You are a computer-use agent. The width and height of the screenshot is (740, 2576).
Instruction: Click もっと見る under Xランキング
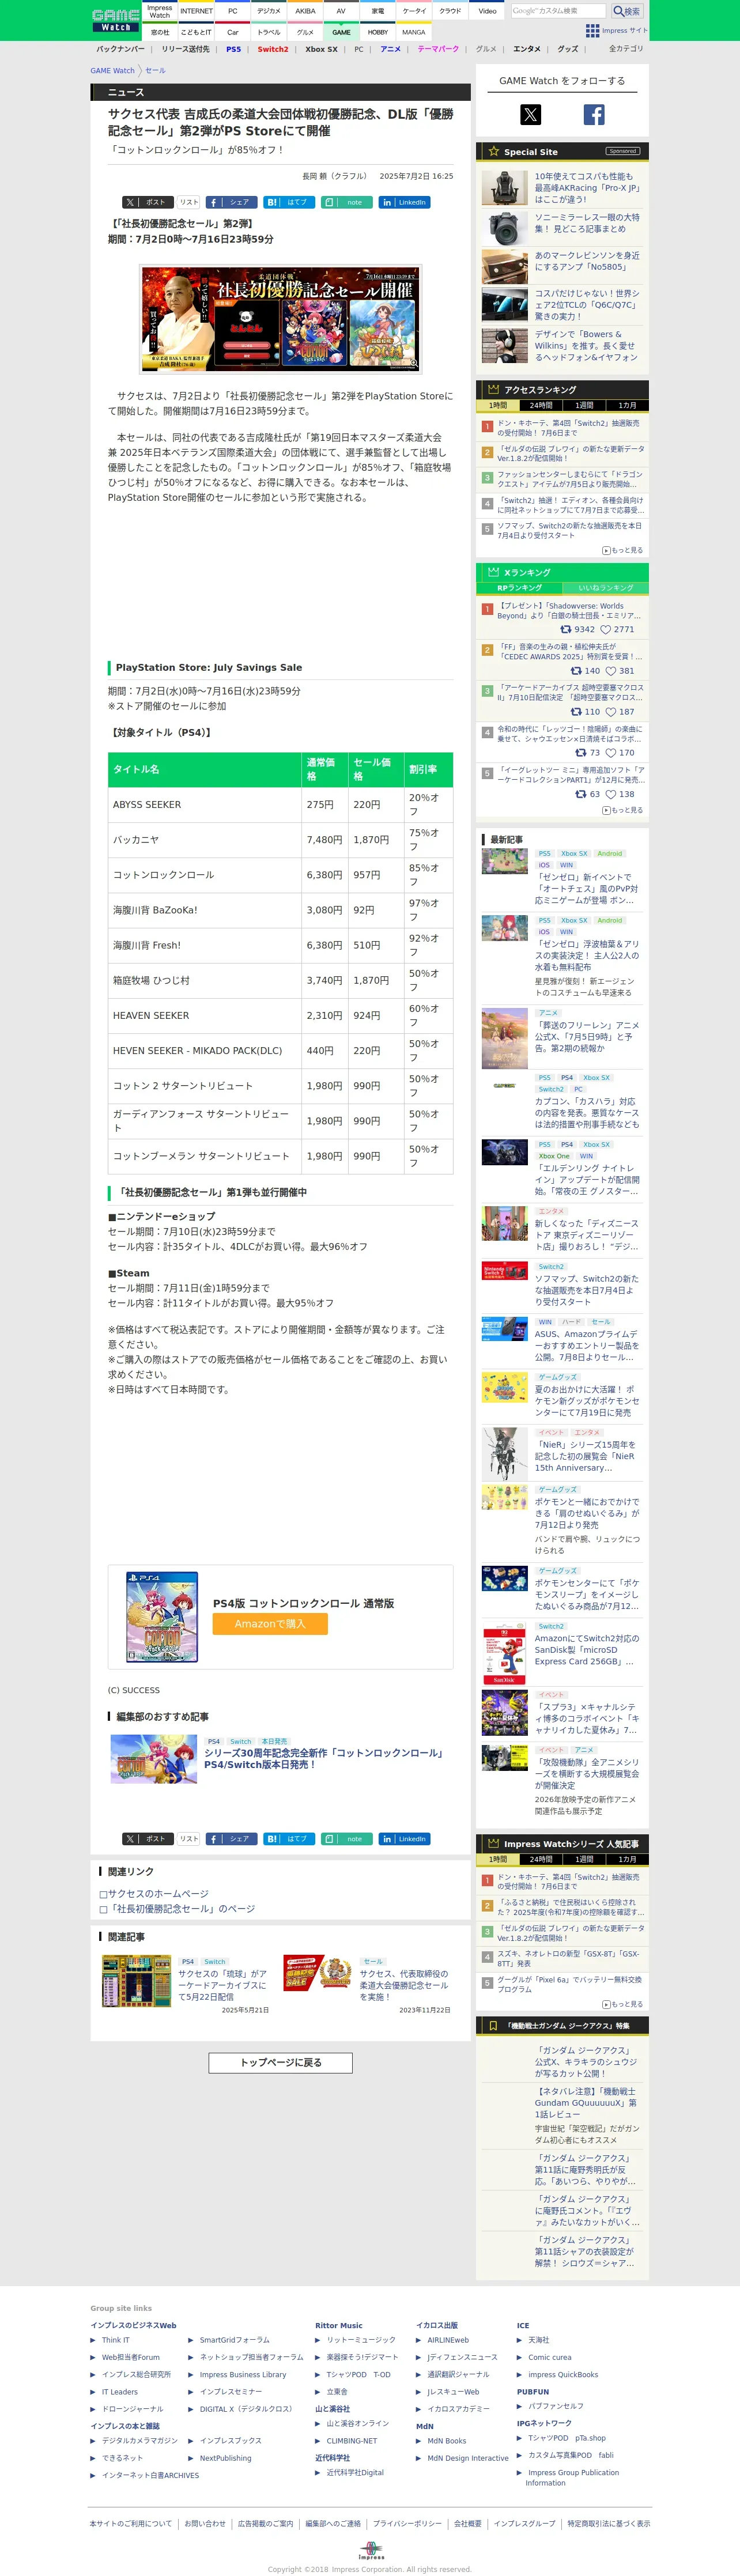[623, 810]
